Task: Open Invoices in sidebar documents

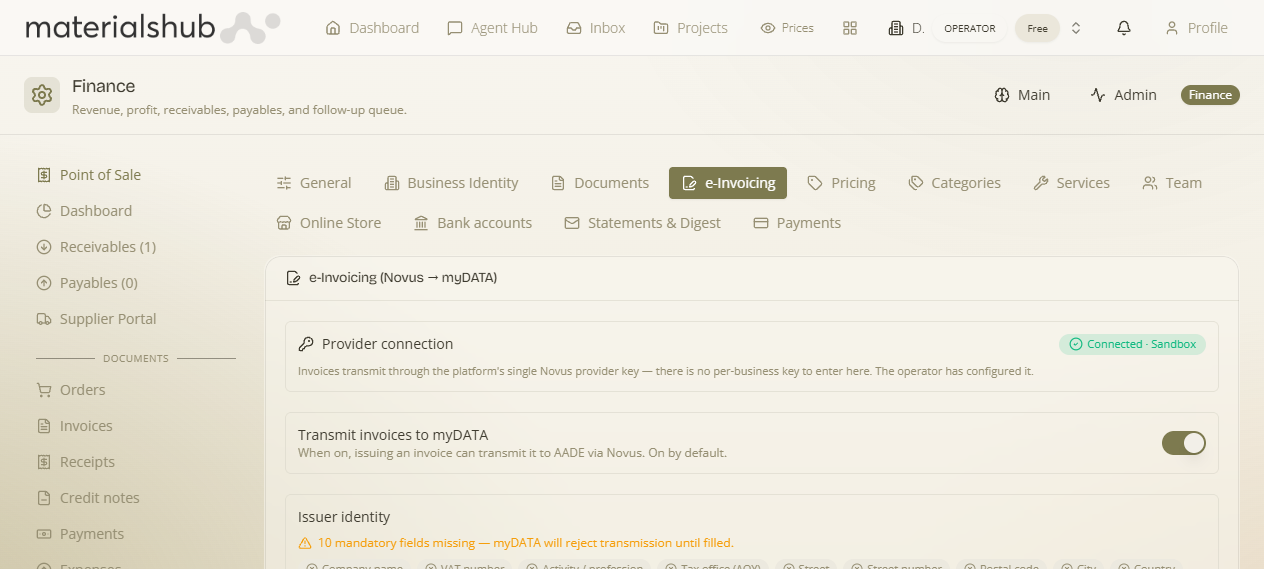Action: click(74, 426)
